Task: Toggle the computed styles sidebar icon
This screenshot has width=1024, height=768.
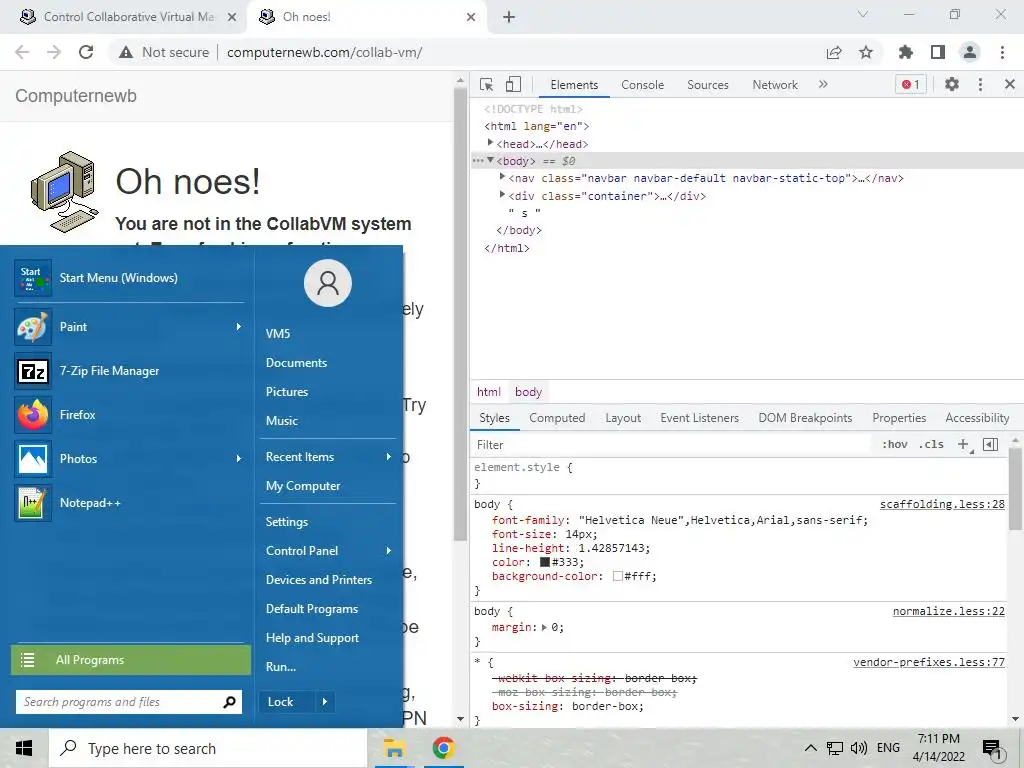Action: click(x=991, y=445)
